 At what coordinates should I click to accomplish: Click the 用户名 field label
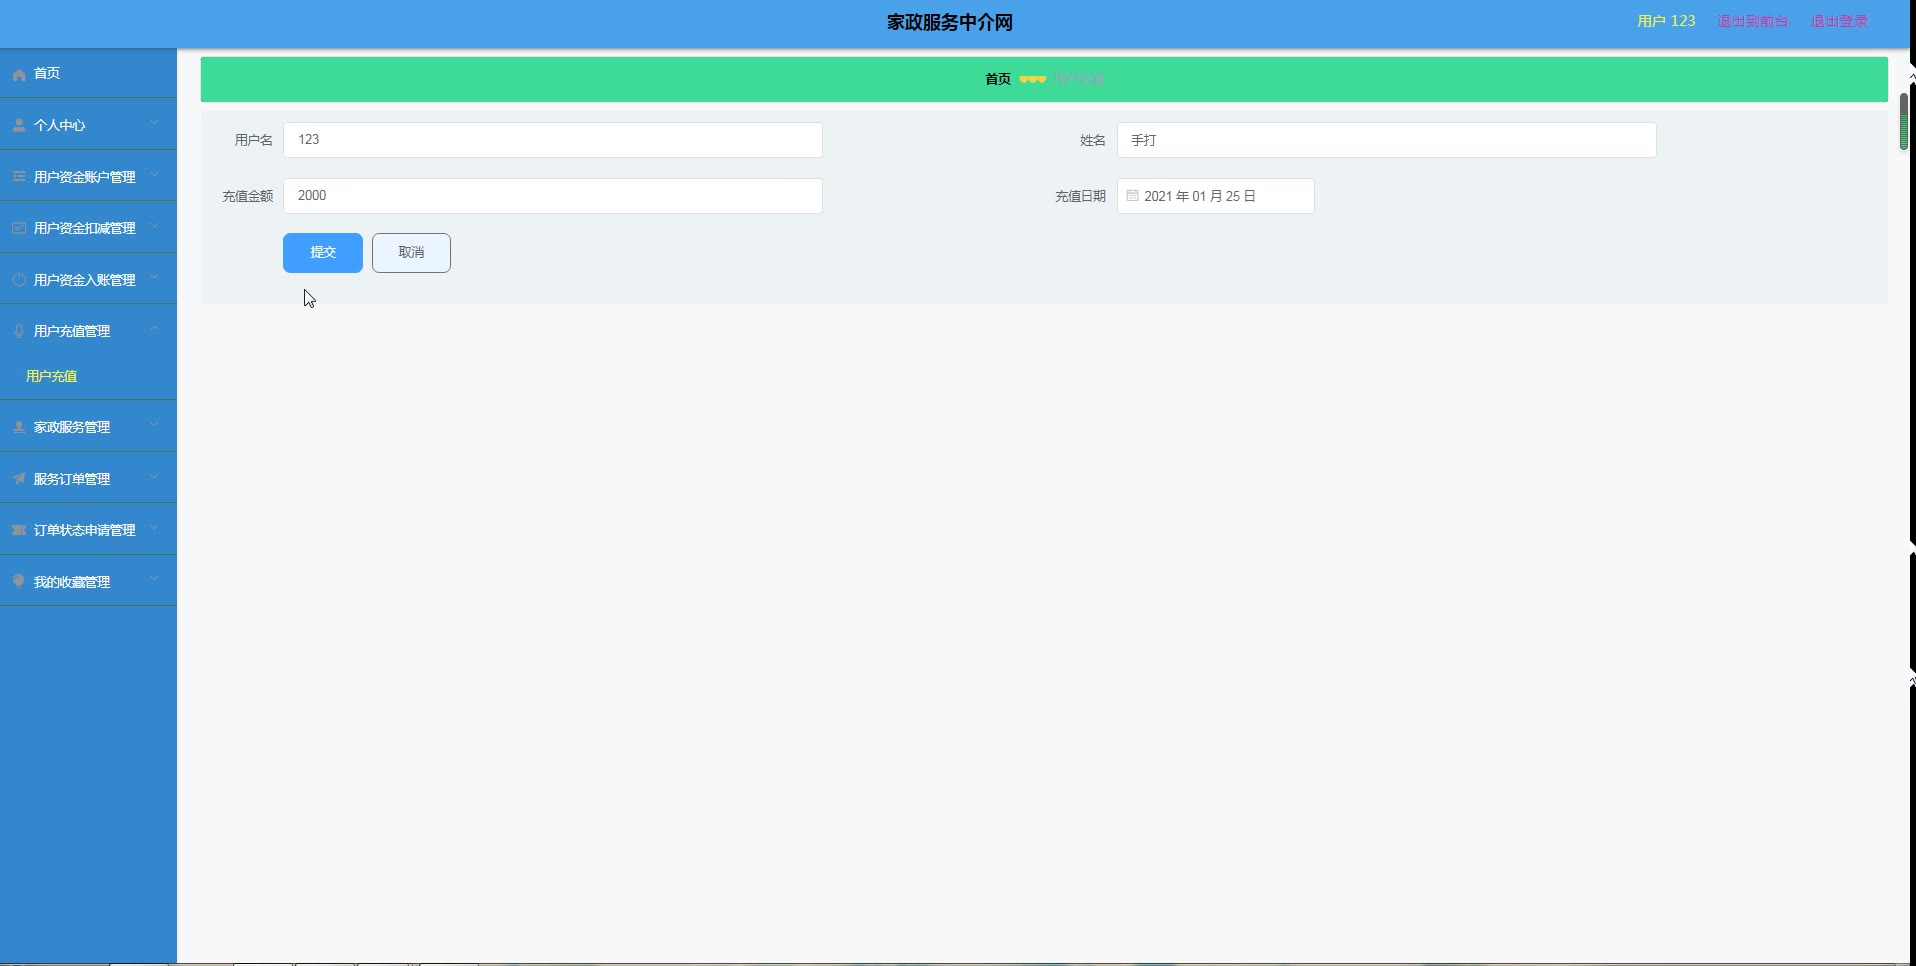click(x=254, y=140)
